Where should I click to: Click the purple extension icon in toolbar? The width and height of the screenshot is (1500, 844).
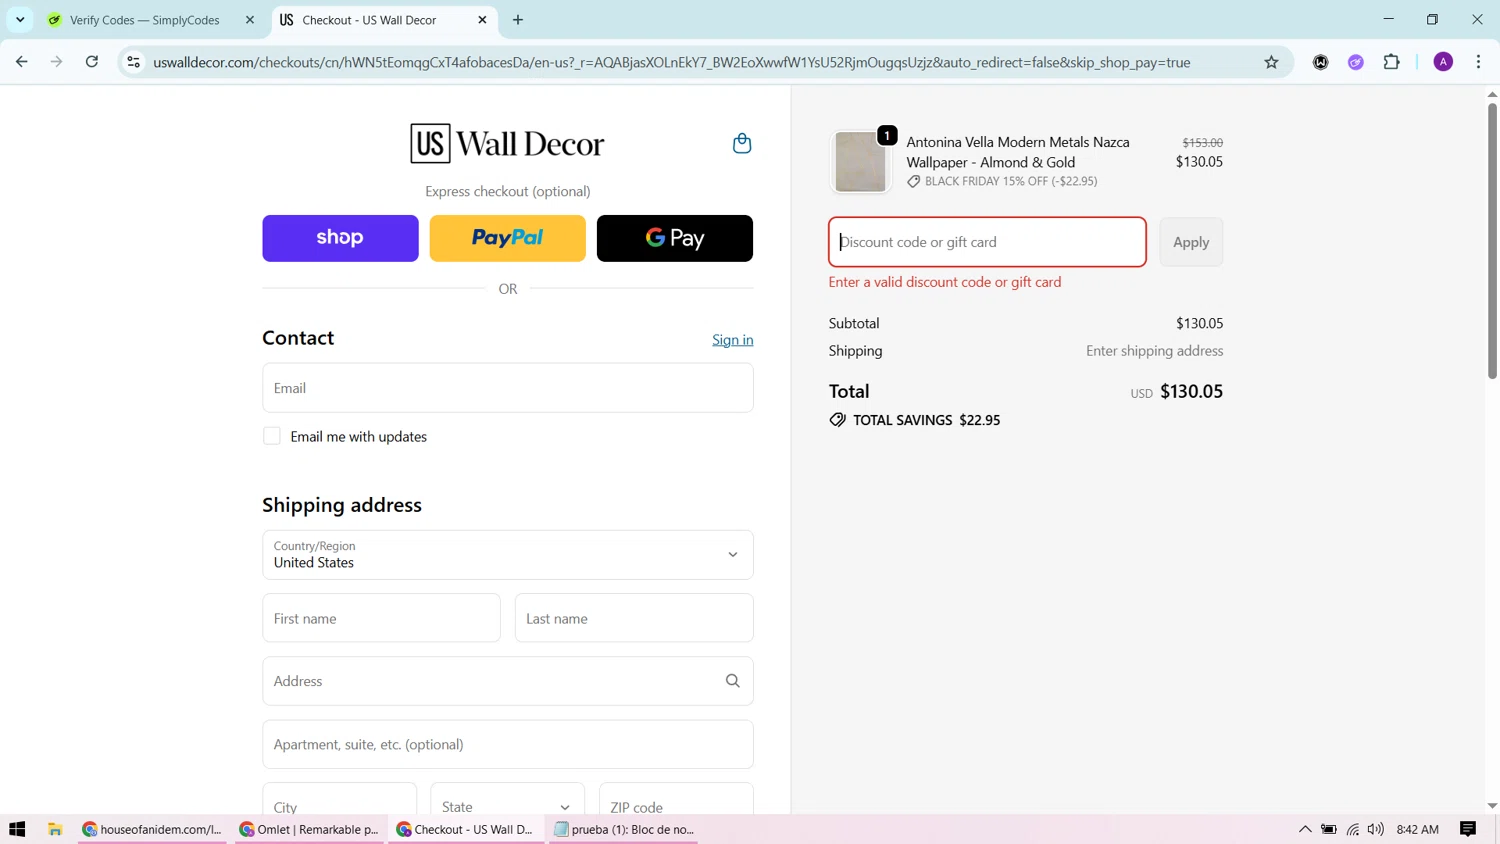[x=1356, y=62]
